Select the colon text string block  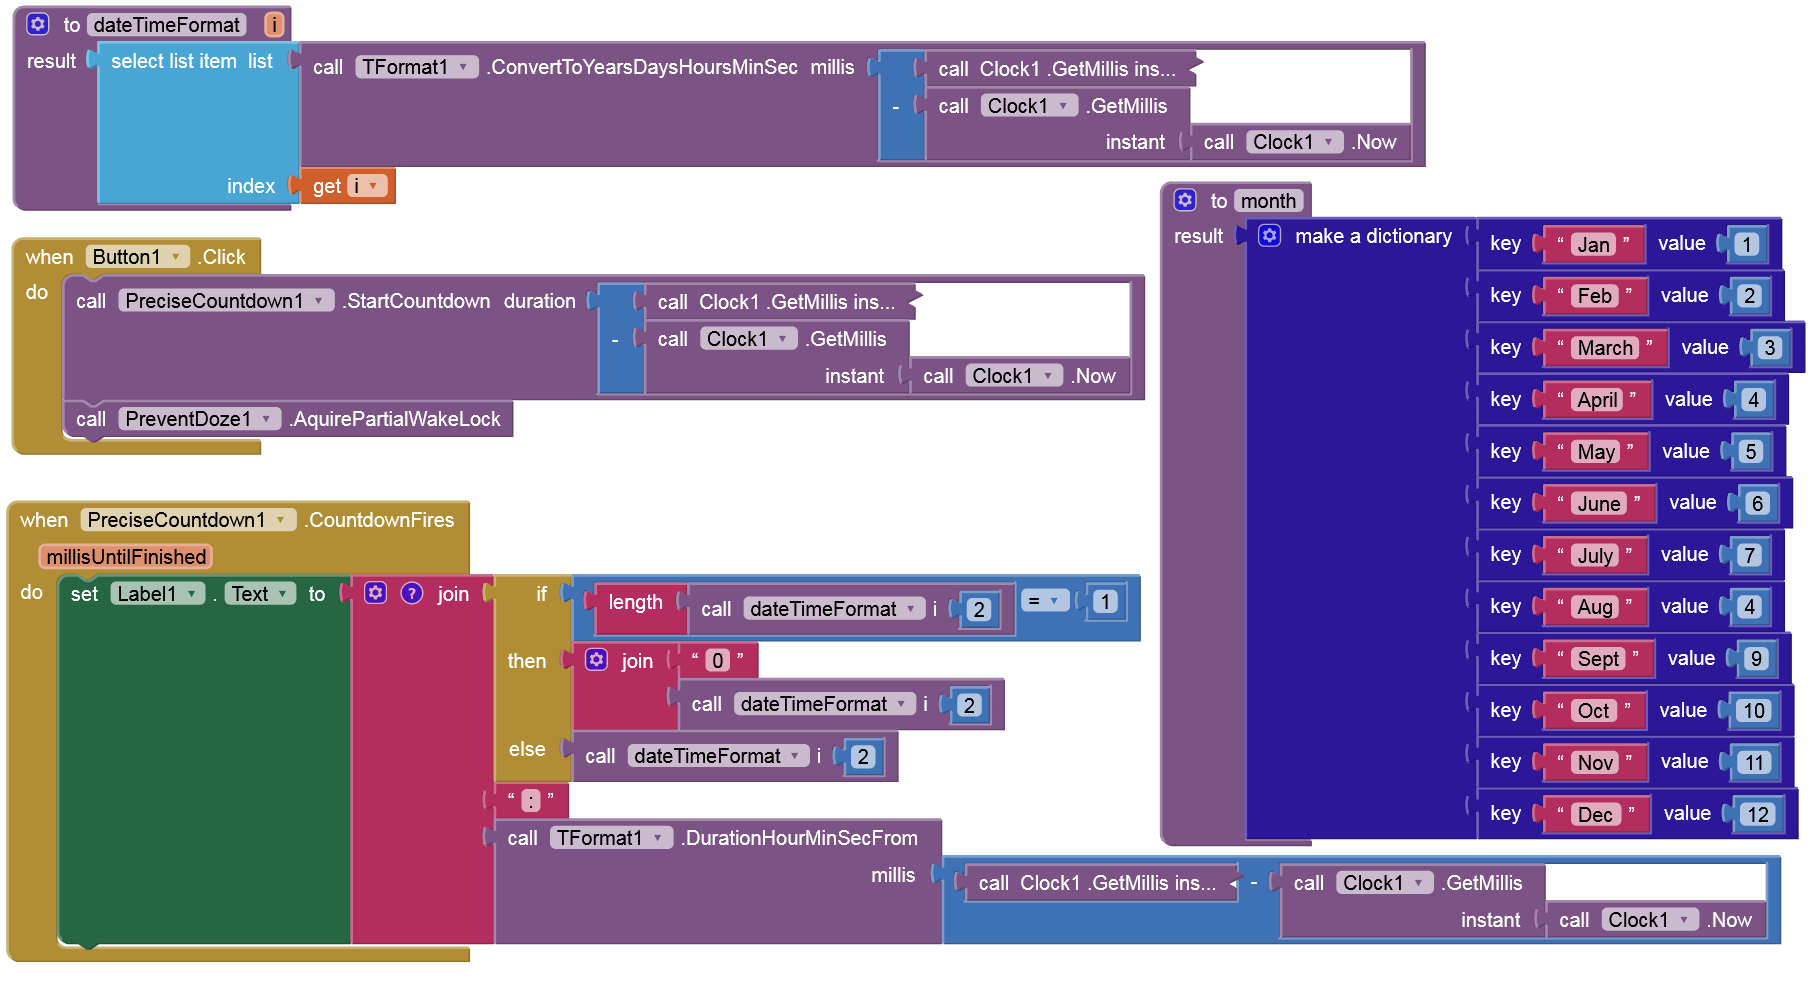pyautogui.click(x=530, y=801)
